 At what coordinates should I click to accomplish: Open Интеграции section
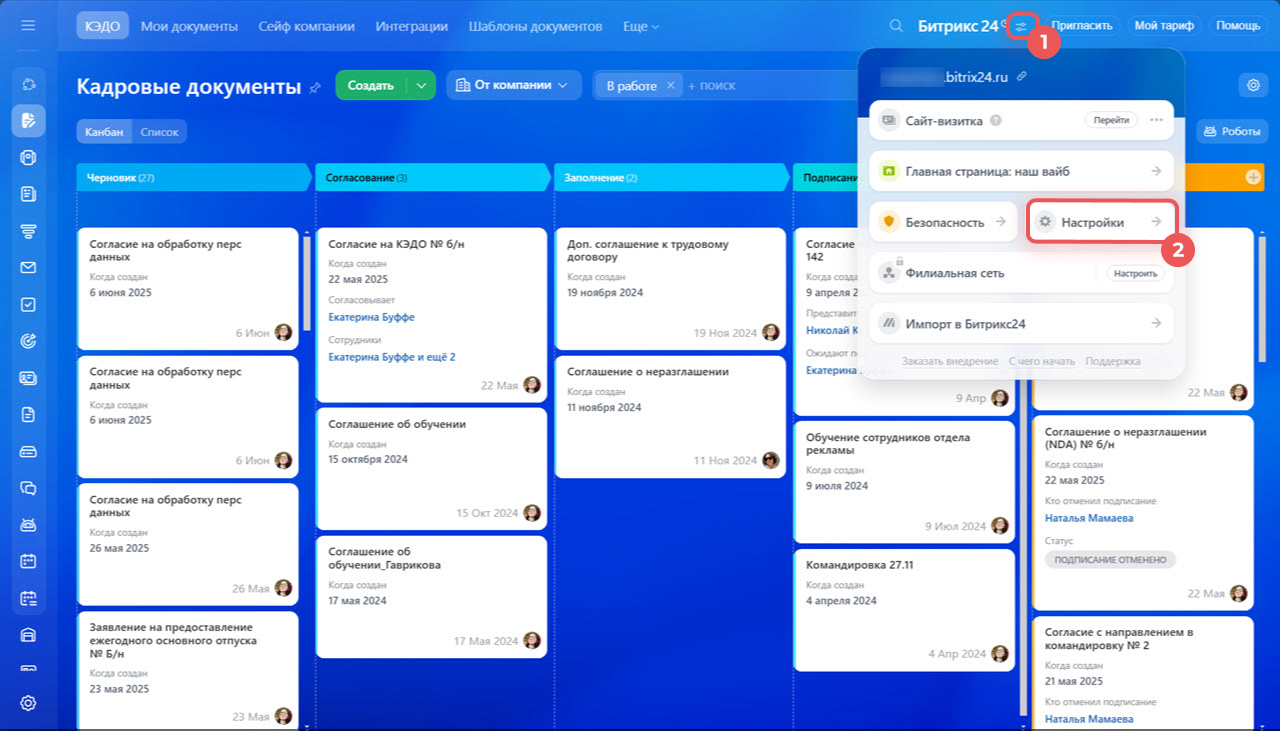click(x=412, y=26)
